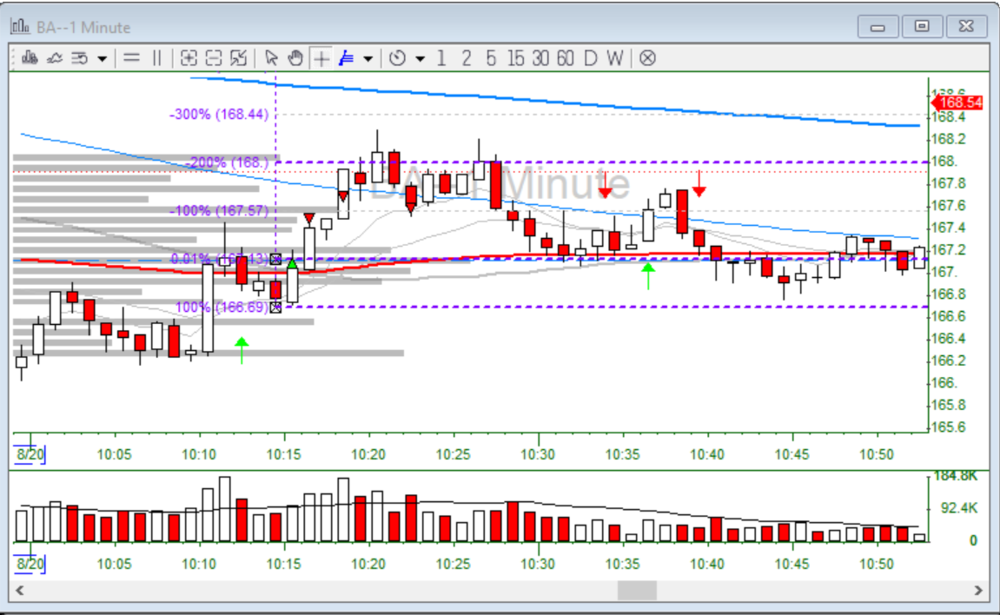Select the 60 minute timeframe
Screen dimensions: 1000x615
[565, 58]
